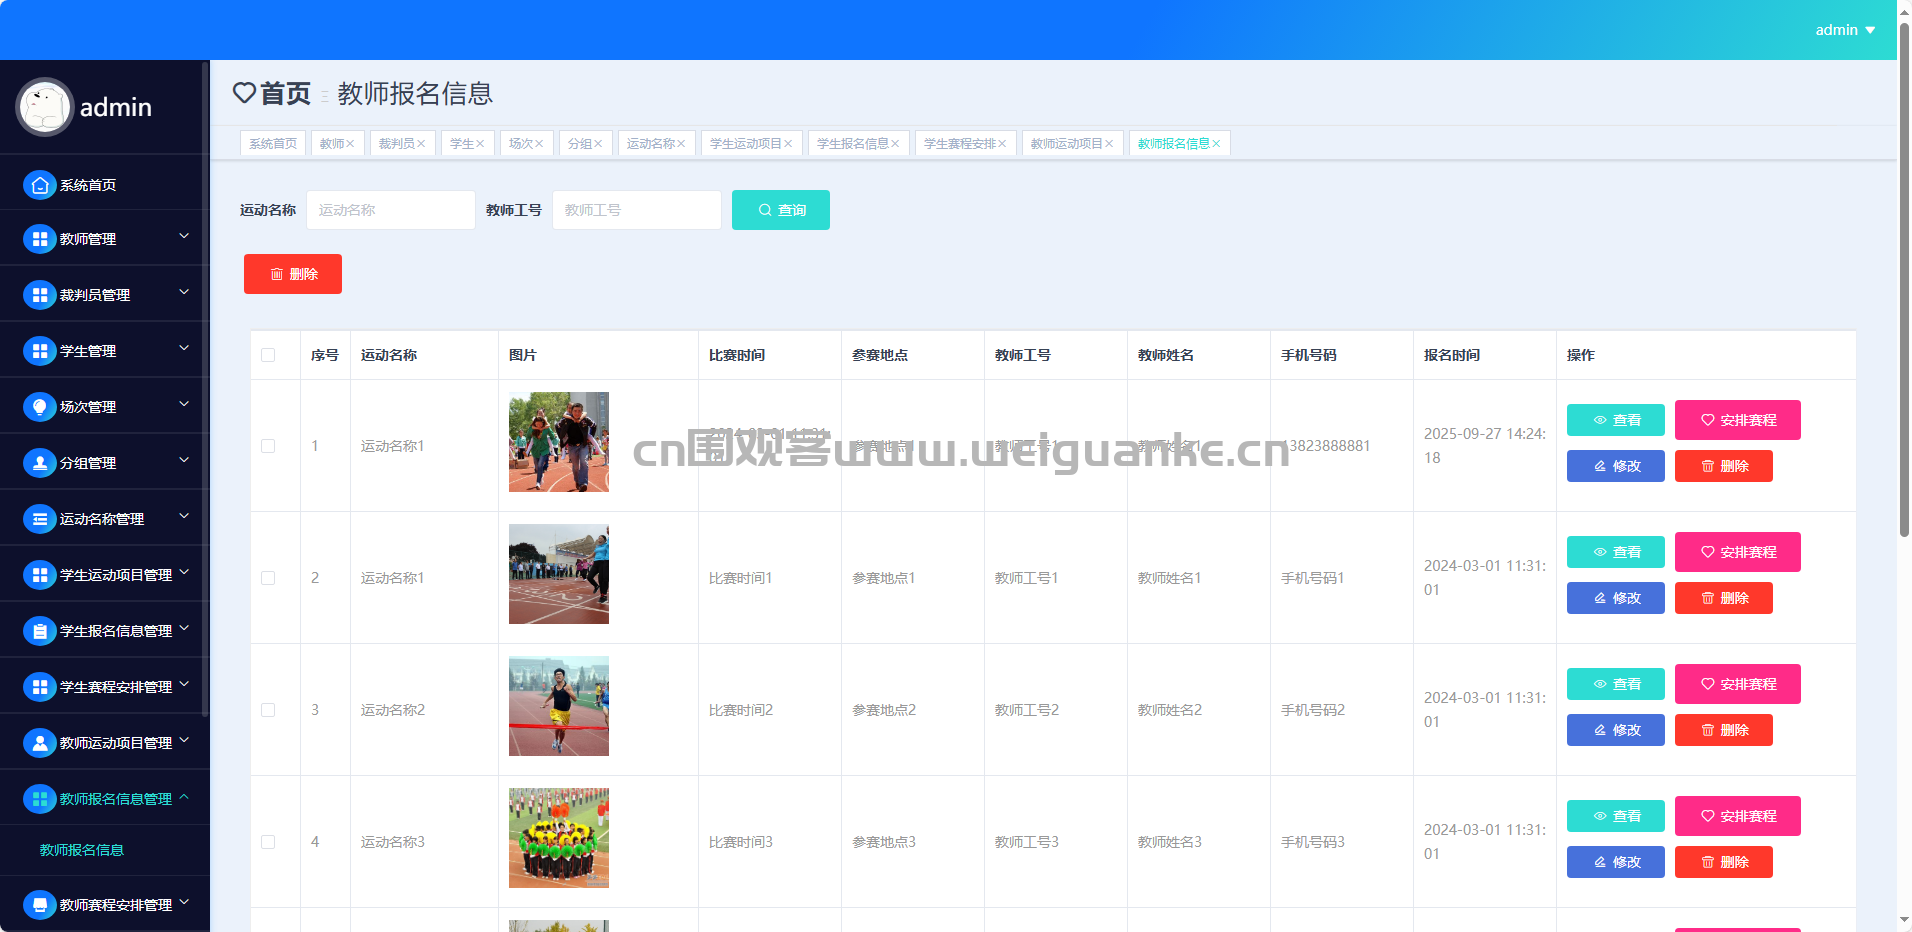Click the 教师运动项目管理 user icon
This screenshot has width=1912, height=932.
40,743
